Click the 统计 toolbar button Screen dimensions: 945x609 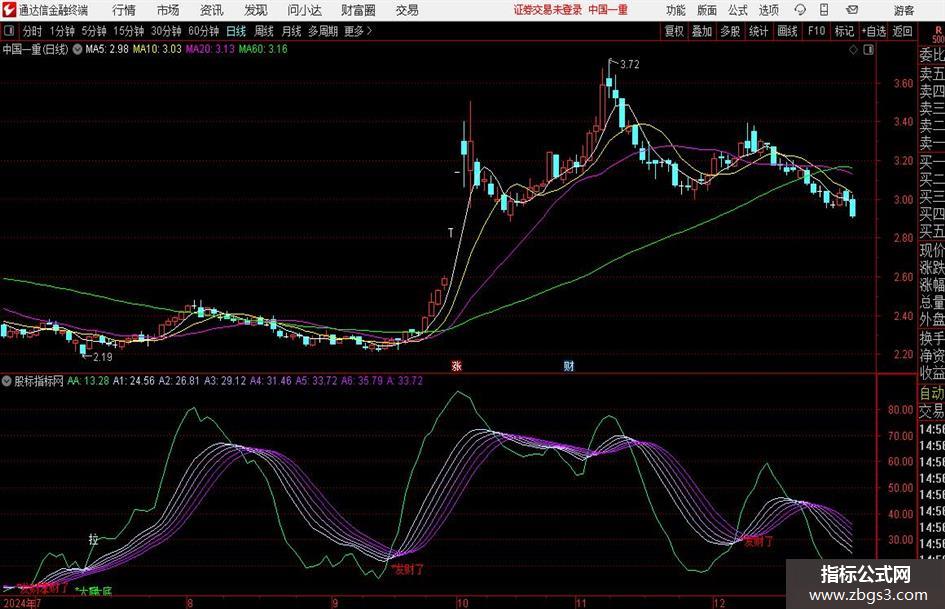pos(758,31)
